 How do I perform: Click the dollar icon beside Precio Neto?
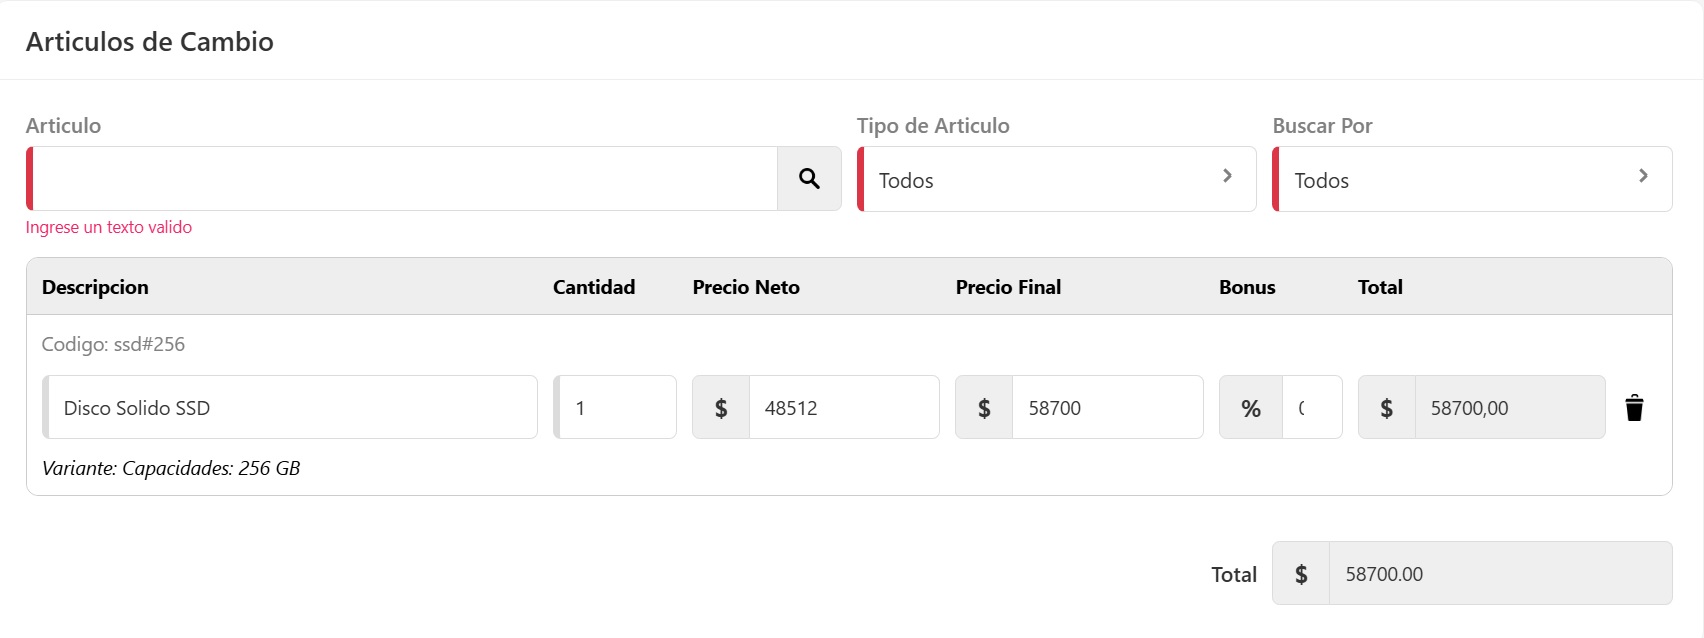click(x=721, y=408)
